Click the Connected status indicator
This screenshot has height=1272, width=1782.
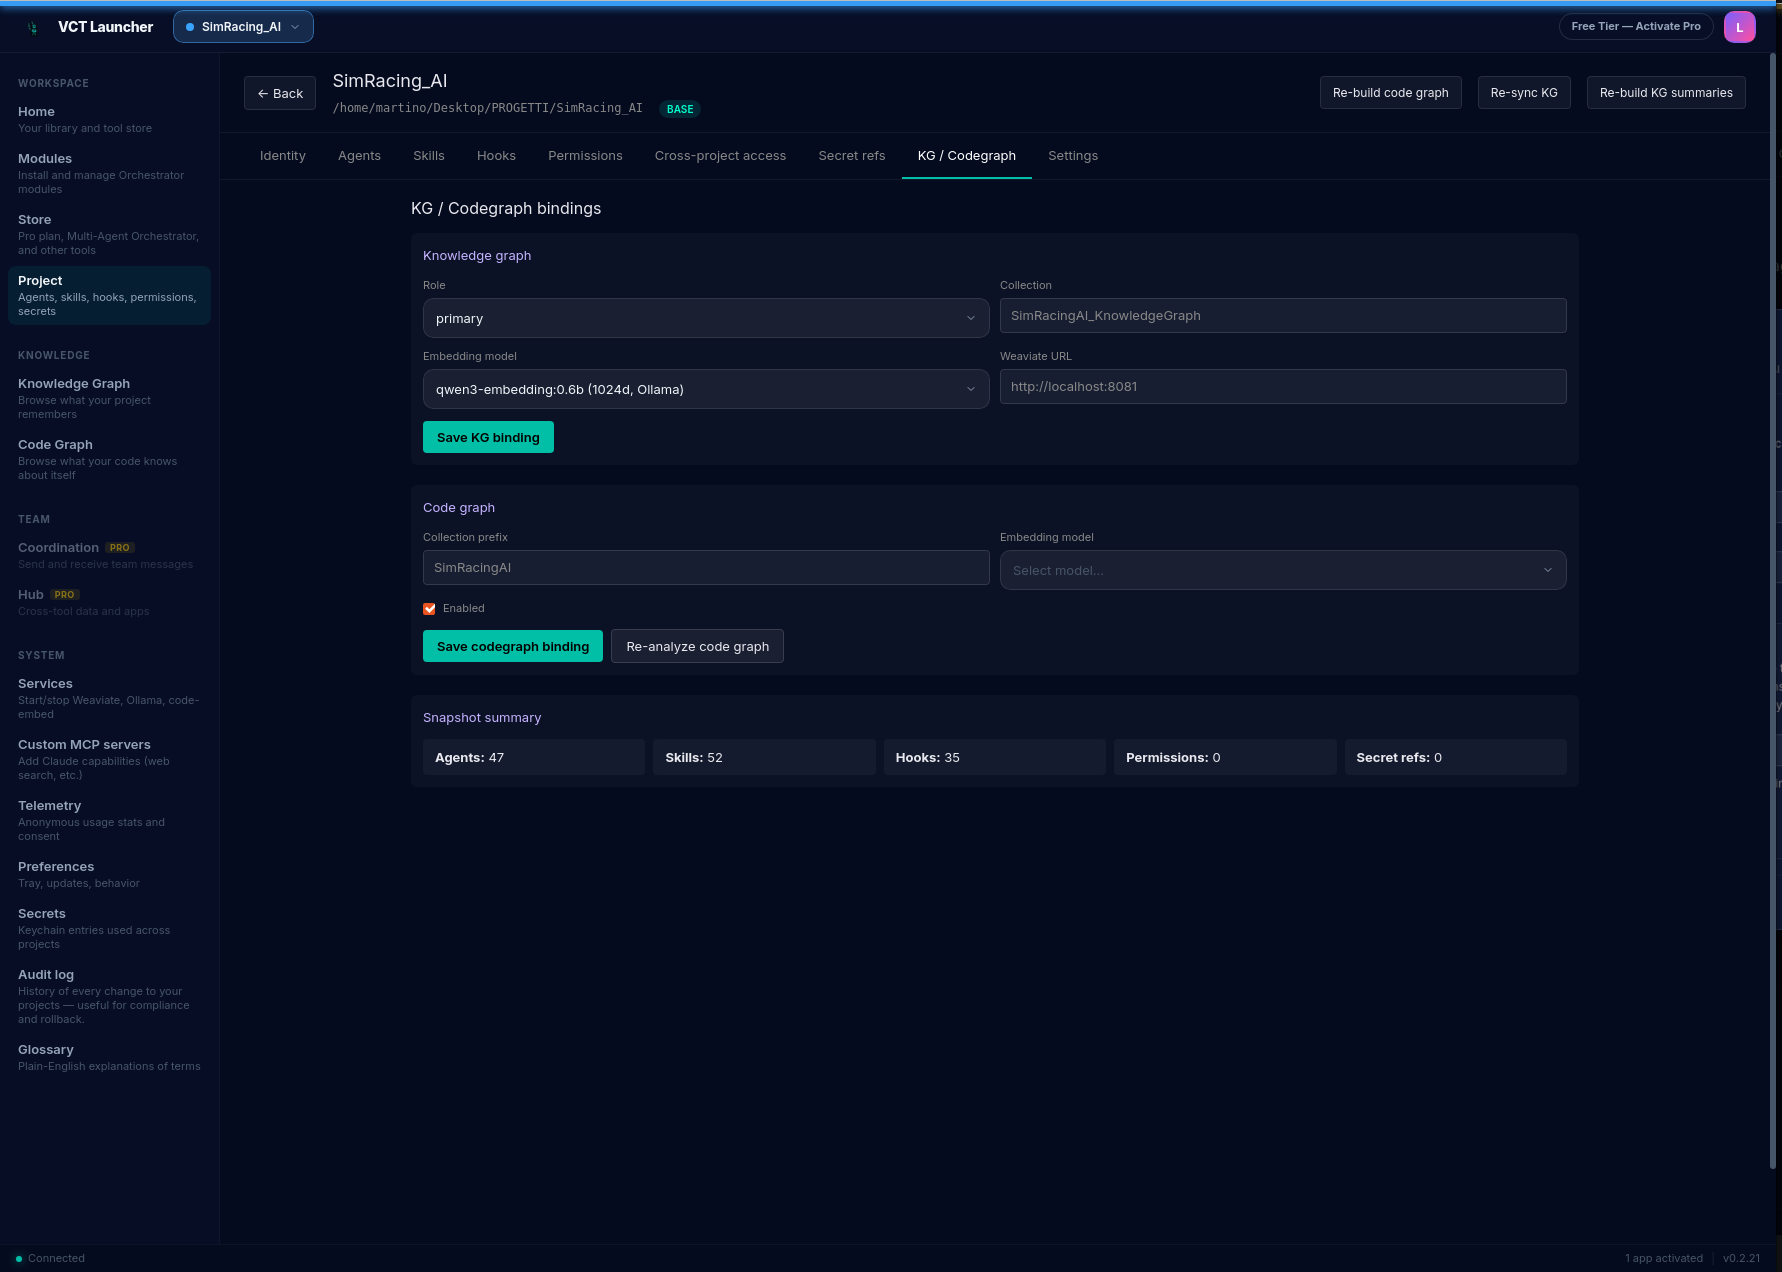click(x=50, y=1258)
